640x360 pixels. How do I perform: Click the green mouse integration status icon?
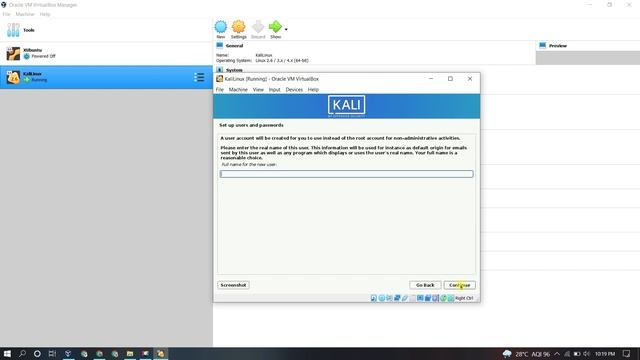pos(443,298)
